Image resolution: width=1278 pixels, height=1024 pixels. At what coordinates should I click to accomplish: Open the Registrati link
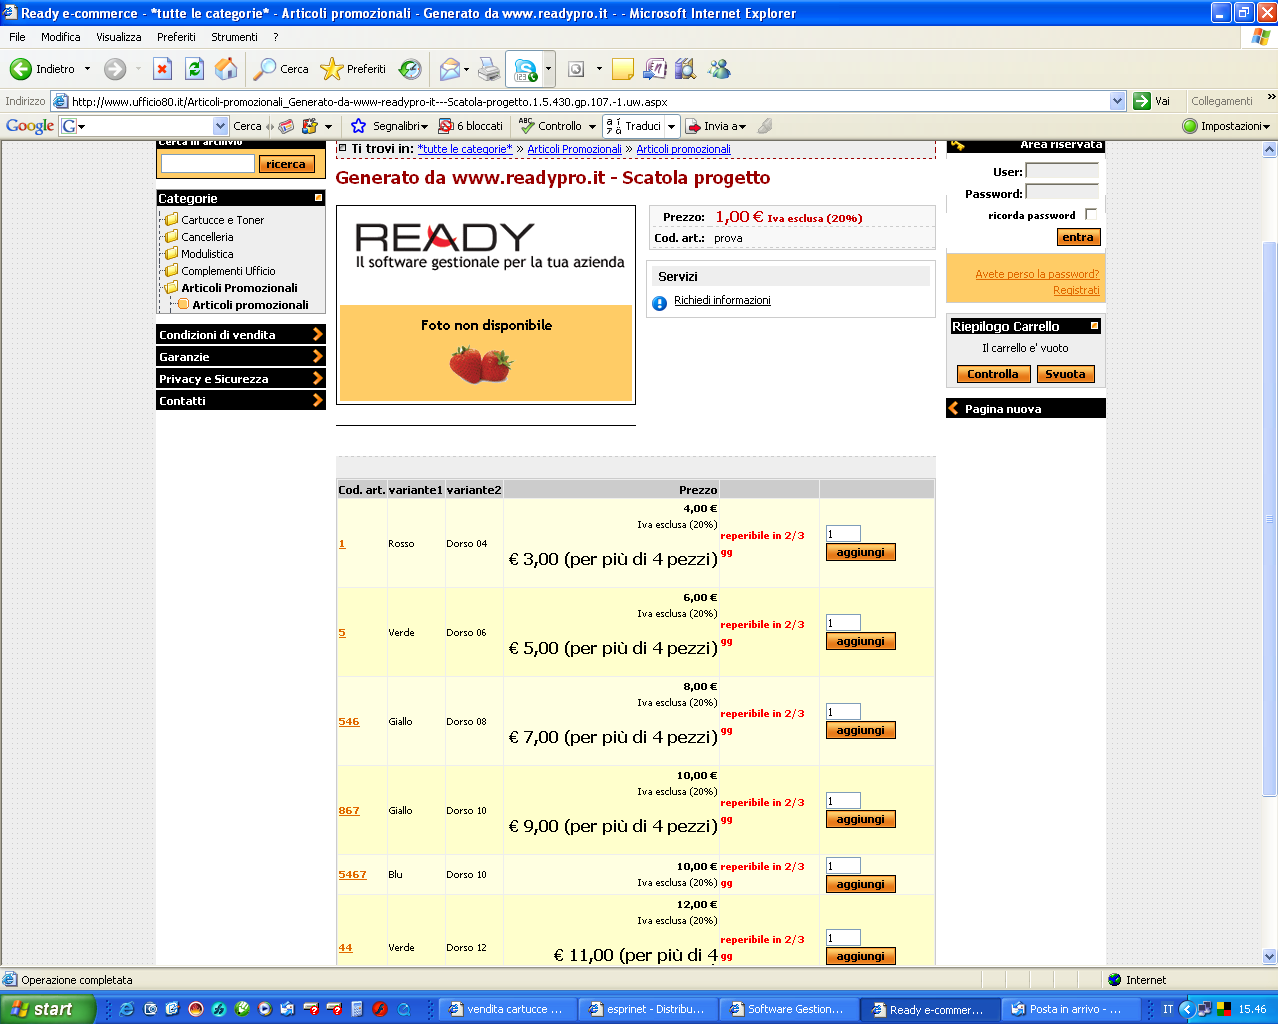coord(1076,290)
